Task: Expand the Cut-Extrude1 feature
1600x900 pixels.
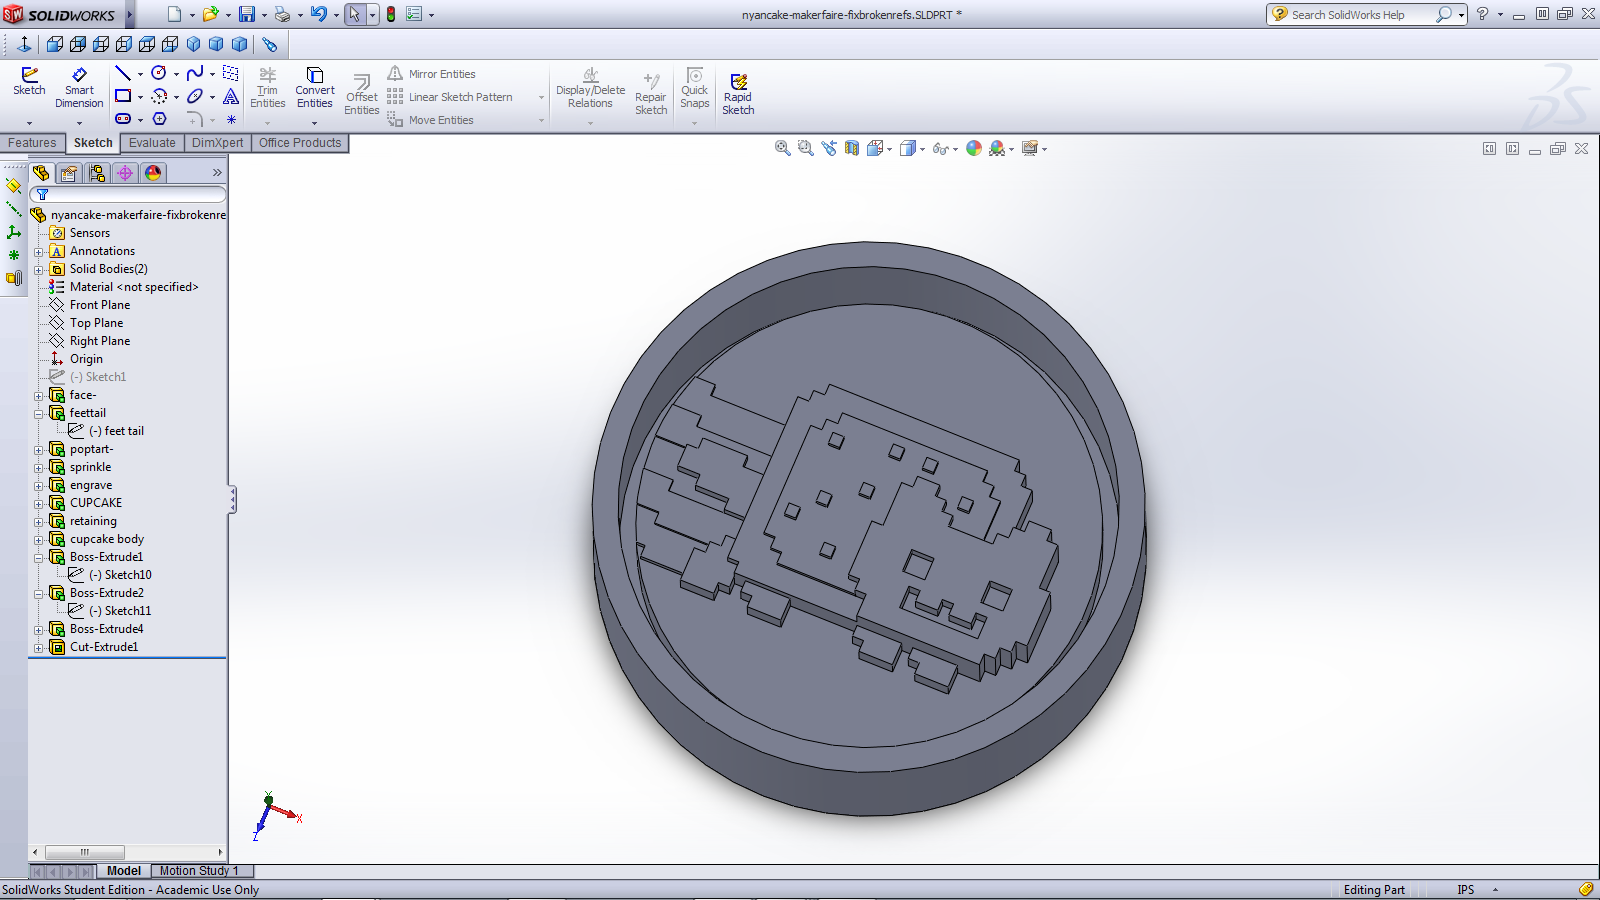Action: pos(39,647)
